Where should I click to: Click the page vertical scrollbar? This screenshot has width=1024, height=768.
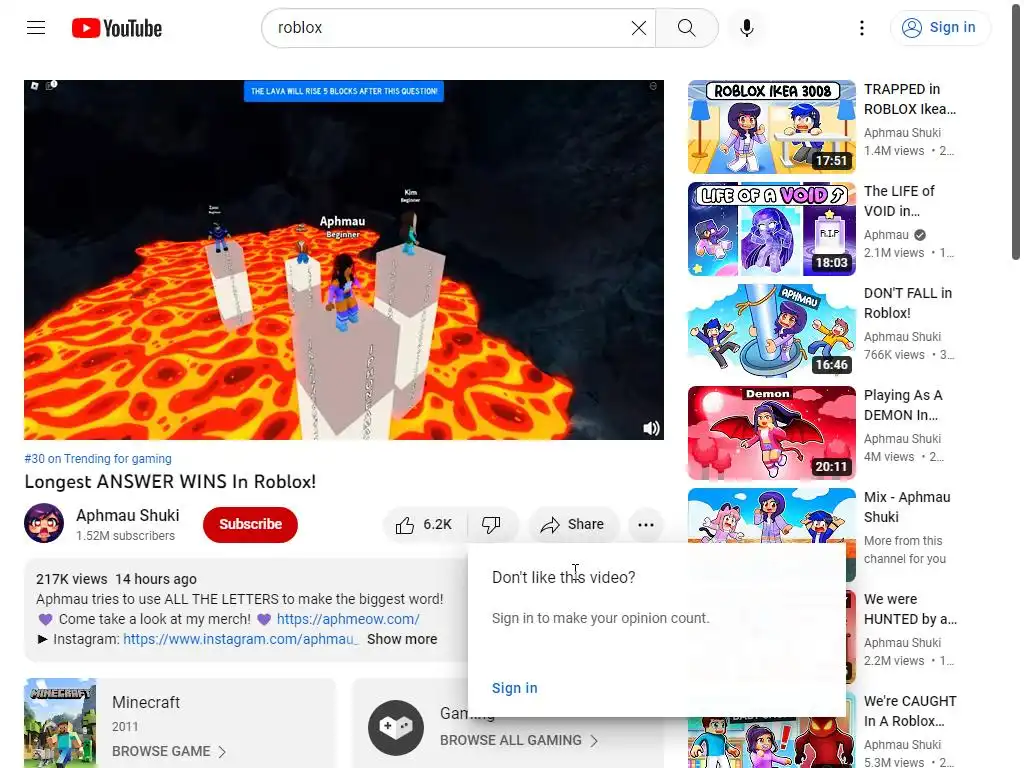pyautogui.click(x=1016, y=131)
